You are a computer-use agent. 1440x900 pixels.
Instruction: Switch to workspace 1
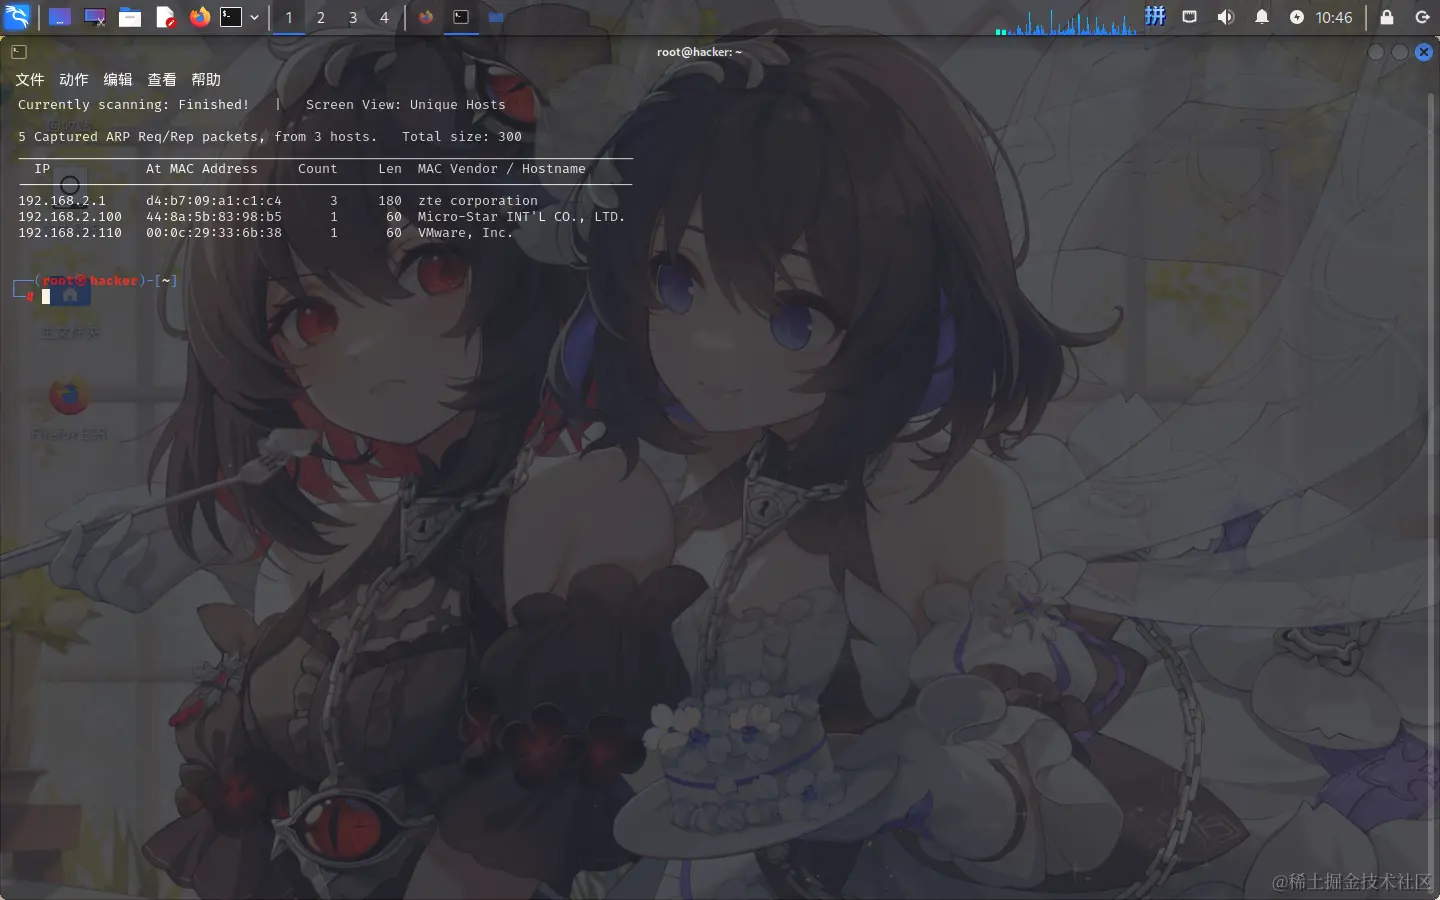(289, 17)
